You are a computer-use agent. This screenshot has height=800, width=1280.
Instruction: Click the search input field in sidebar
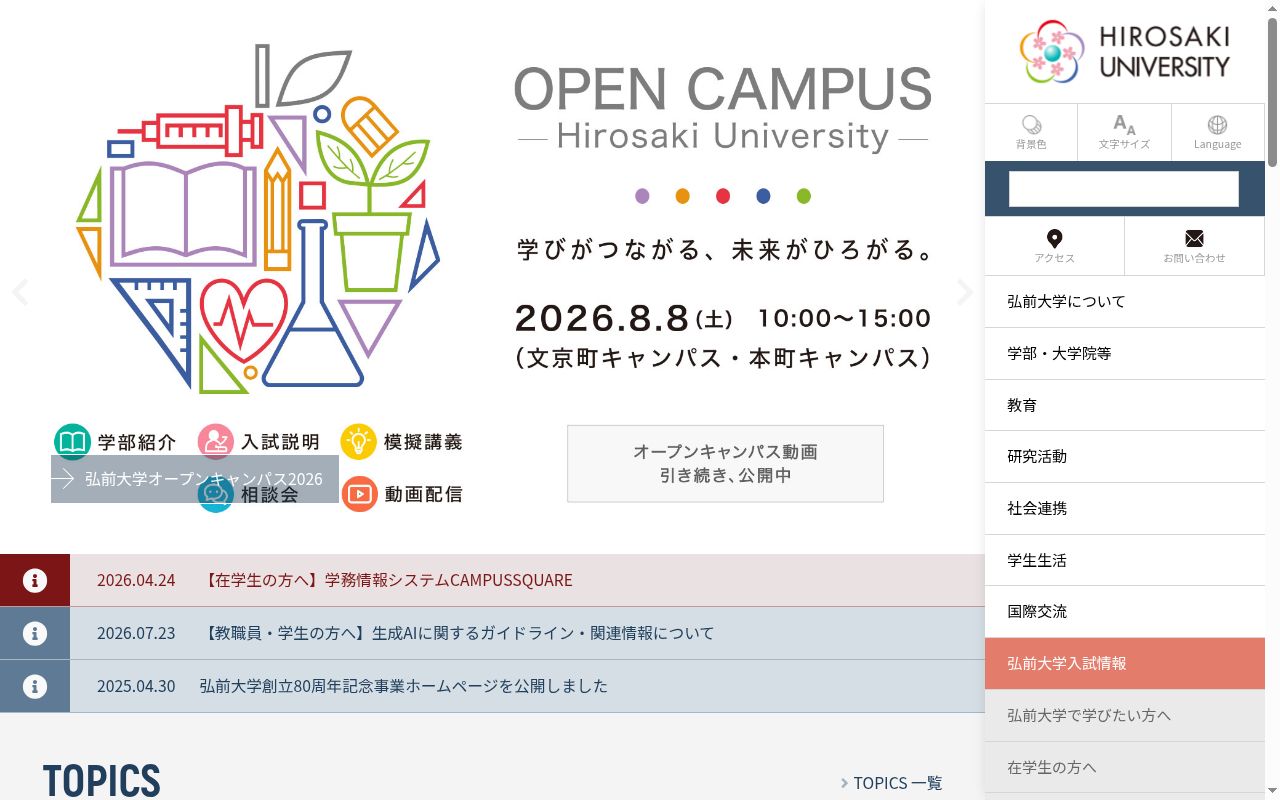pos(1123,189)
